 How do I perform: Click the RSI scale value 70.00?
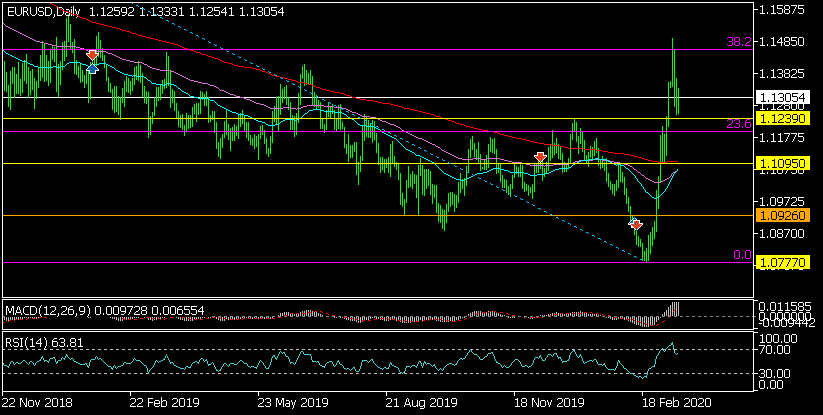[x=776, y=349]
